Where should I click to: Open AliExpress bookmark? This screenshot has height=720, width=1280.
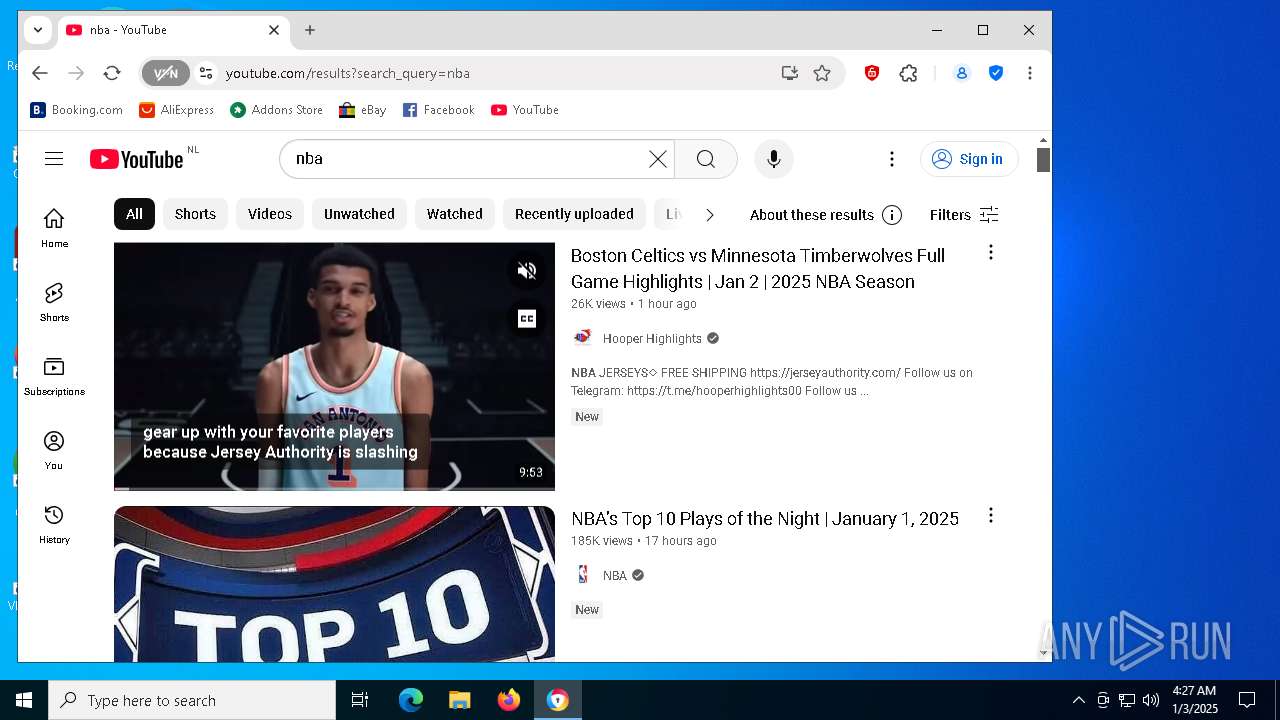pos(177,110)
